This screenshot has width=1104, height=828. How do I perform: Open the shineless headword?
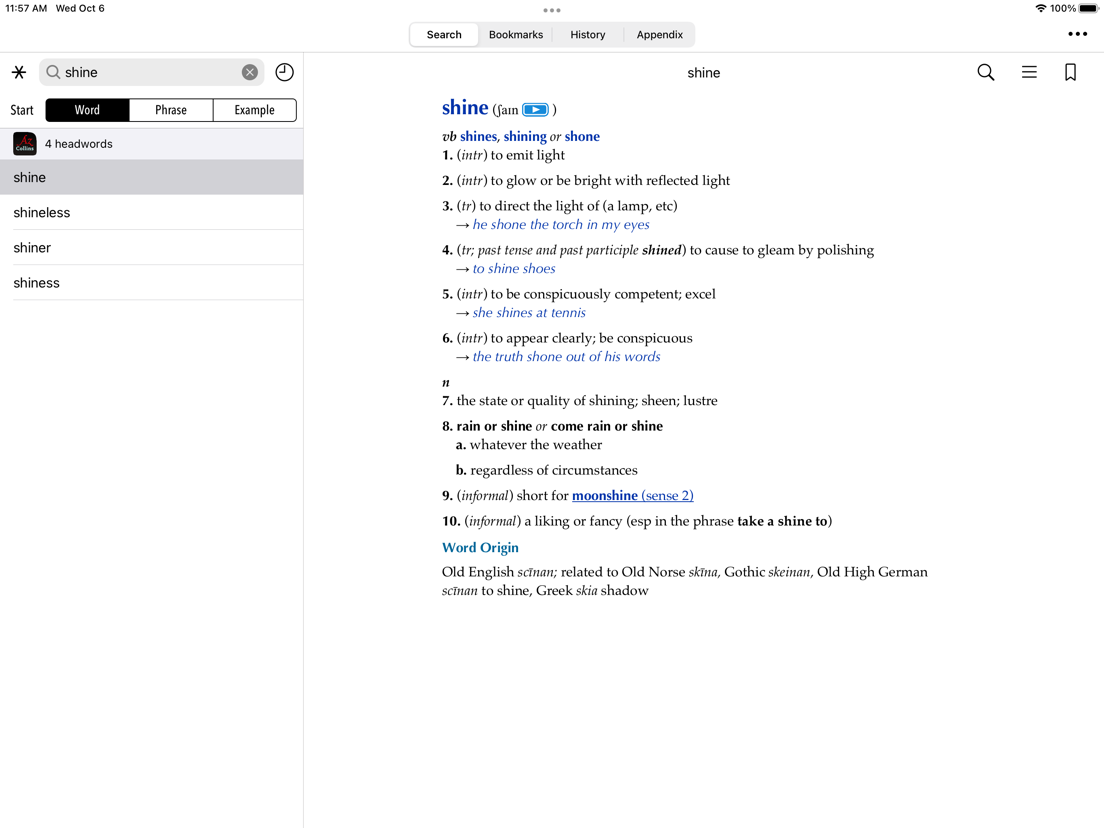[x=151, y=213]
